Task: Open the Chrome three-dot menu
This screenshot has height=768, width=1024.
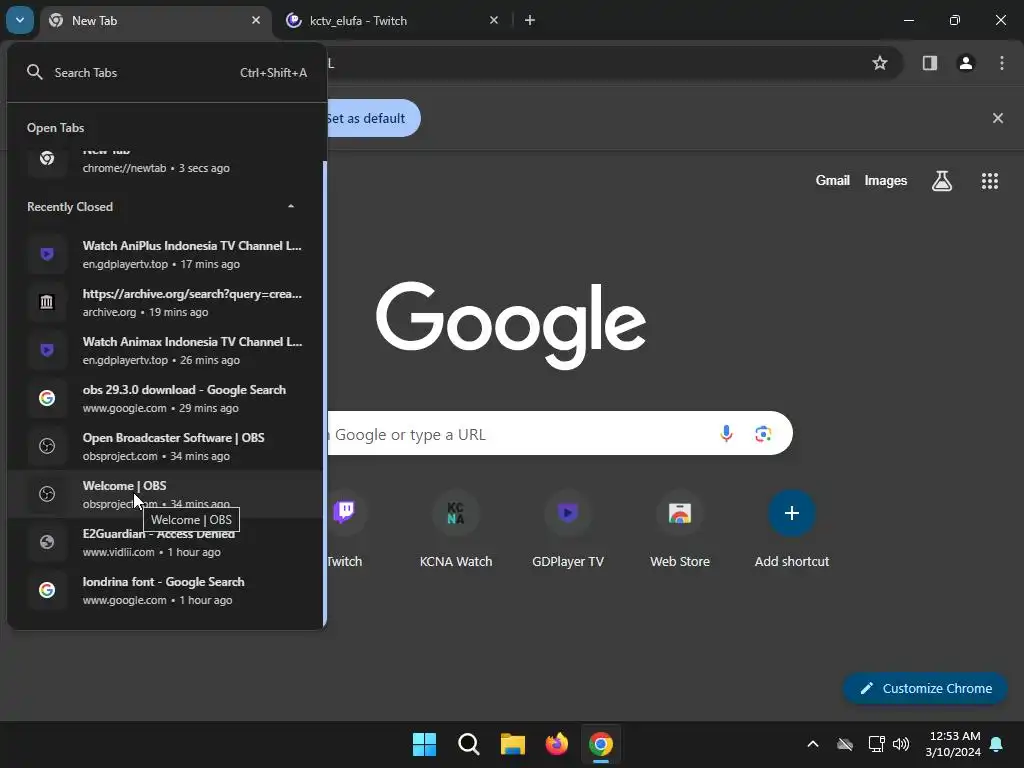Action: pyautogui.click(x=1002, y=63)
